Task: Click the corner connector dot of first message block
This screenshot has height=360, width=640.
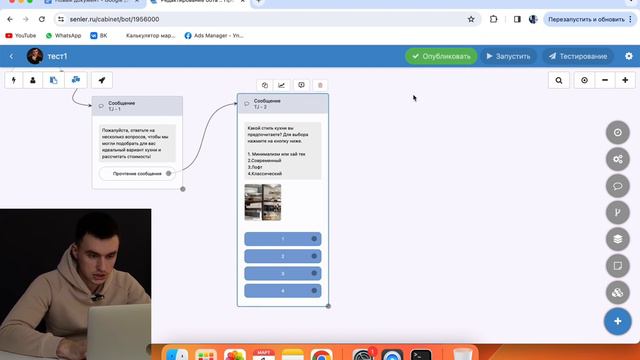Action: tap(183, 189)
